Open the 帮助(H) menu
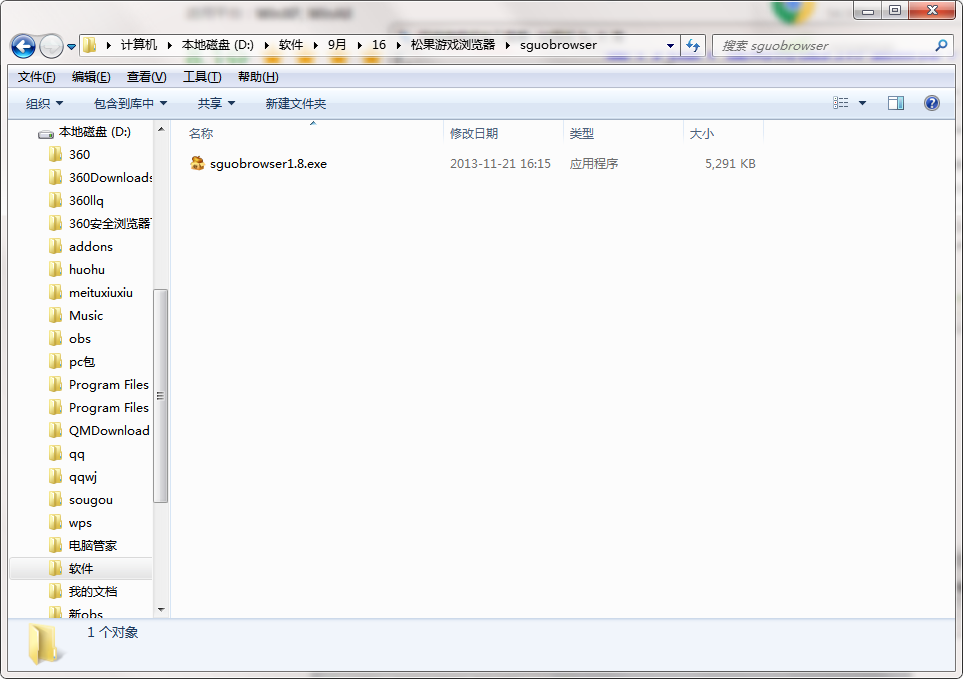Viewport: 963px width, 679px height. (258, 77)
